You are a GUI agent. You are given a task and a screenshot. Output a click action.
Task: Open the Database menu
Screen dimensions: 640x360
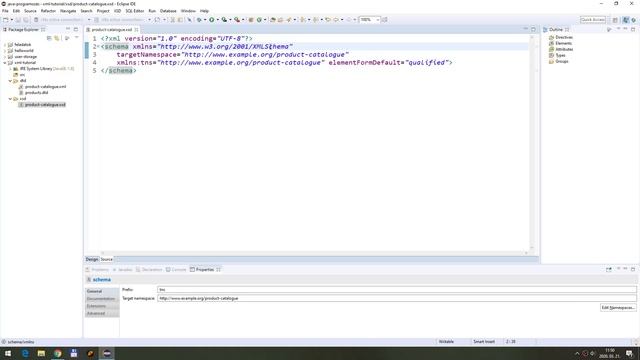(168, 11)
